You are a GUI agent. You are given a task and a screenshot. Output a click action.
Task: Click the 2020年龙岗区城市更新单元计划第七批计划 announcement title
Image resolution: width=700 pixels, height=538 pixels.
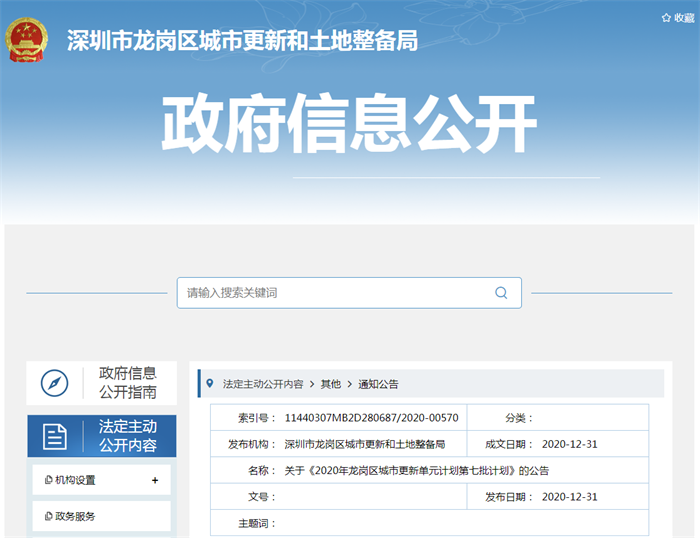[x=417, y=470]
